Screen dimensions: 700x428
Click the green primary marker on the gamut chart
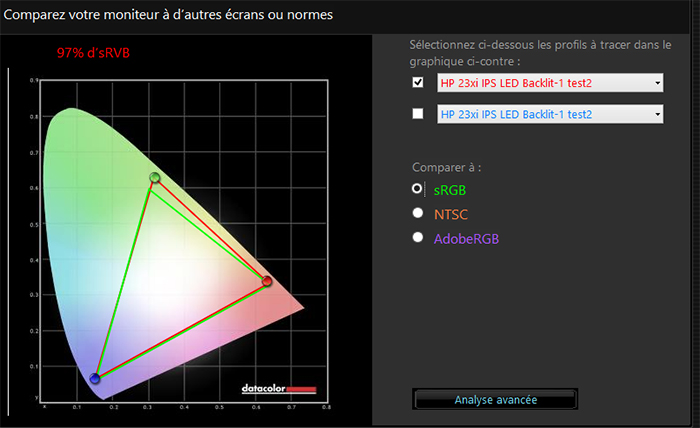[154, 178]
